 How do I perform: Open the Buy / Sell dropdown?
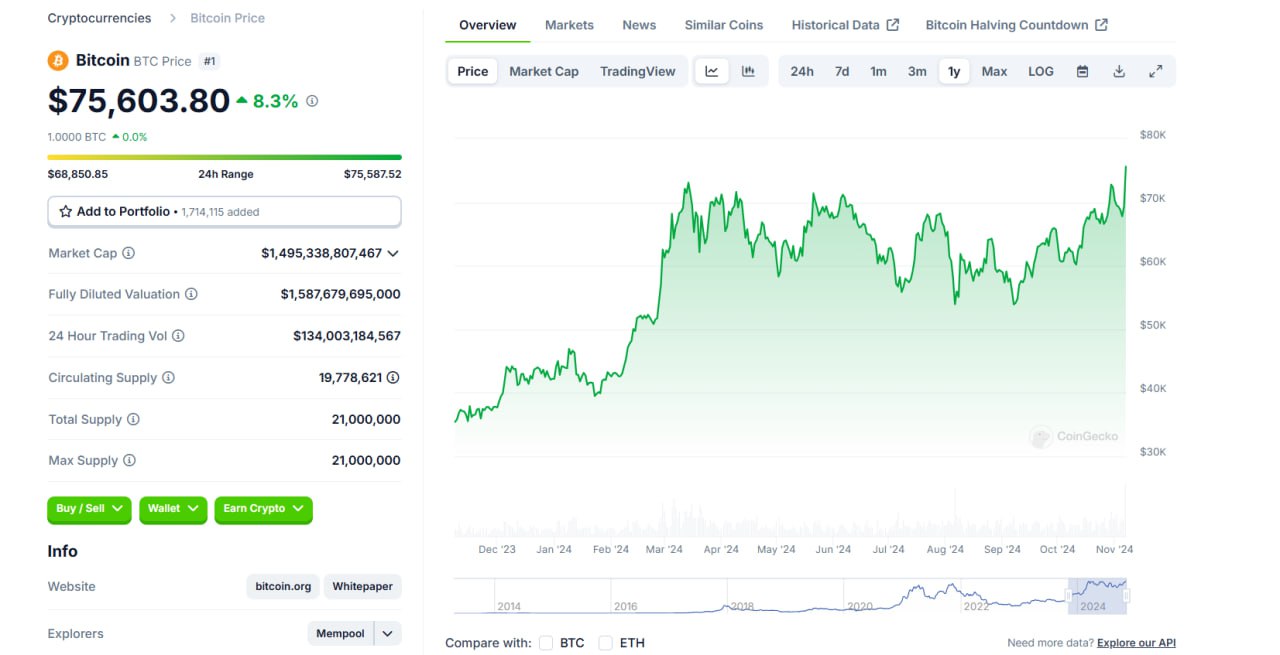point(89,509)
